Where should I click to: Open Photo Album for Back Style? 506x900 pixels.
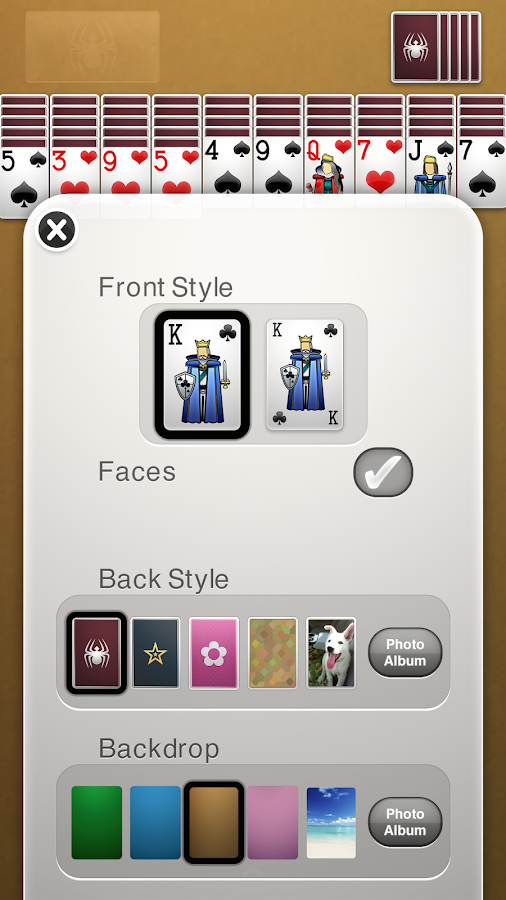pyautogui.click(x=405, y=653)
